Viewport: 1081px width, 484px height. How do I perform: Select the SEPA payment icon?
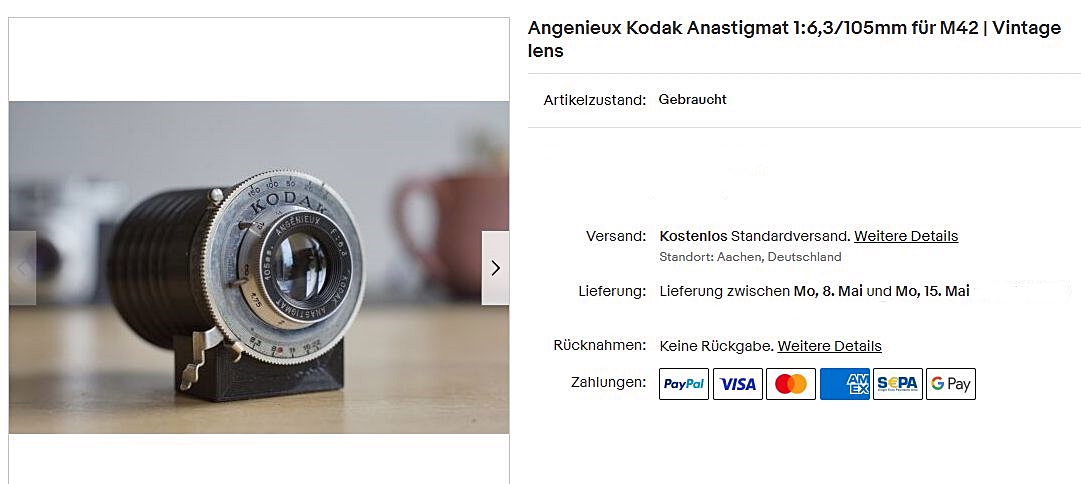898,384
